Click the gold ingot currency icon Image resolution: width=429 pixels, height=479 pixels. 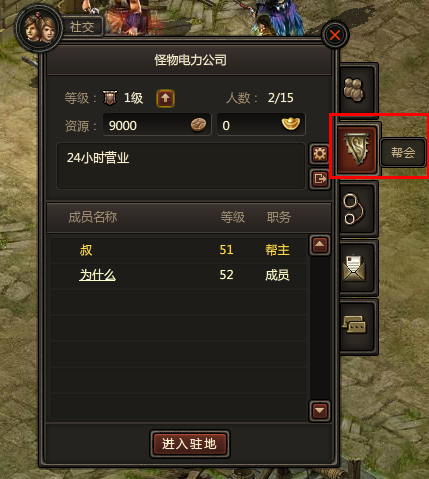(291, 124)
